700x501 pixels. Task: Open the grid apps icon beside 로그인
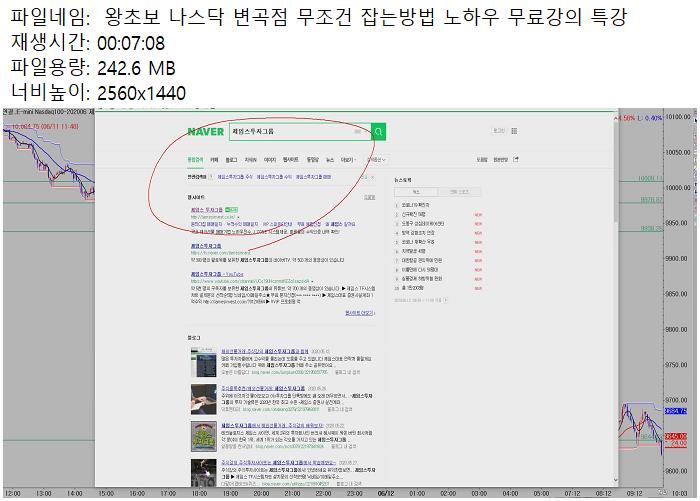point(514,131)
